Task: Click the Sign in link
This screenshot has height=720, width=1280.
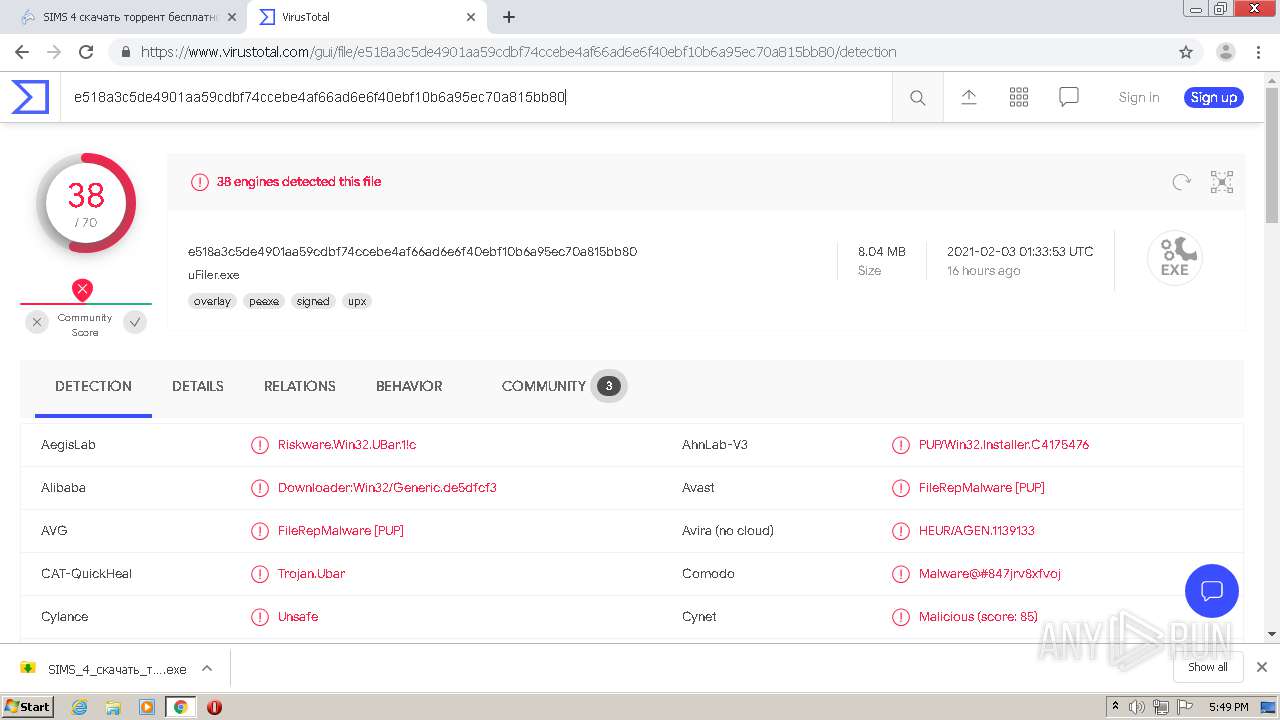Action: click(x=1139, y=97)
